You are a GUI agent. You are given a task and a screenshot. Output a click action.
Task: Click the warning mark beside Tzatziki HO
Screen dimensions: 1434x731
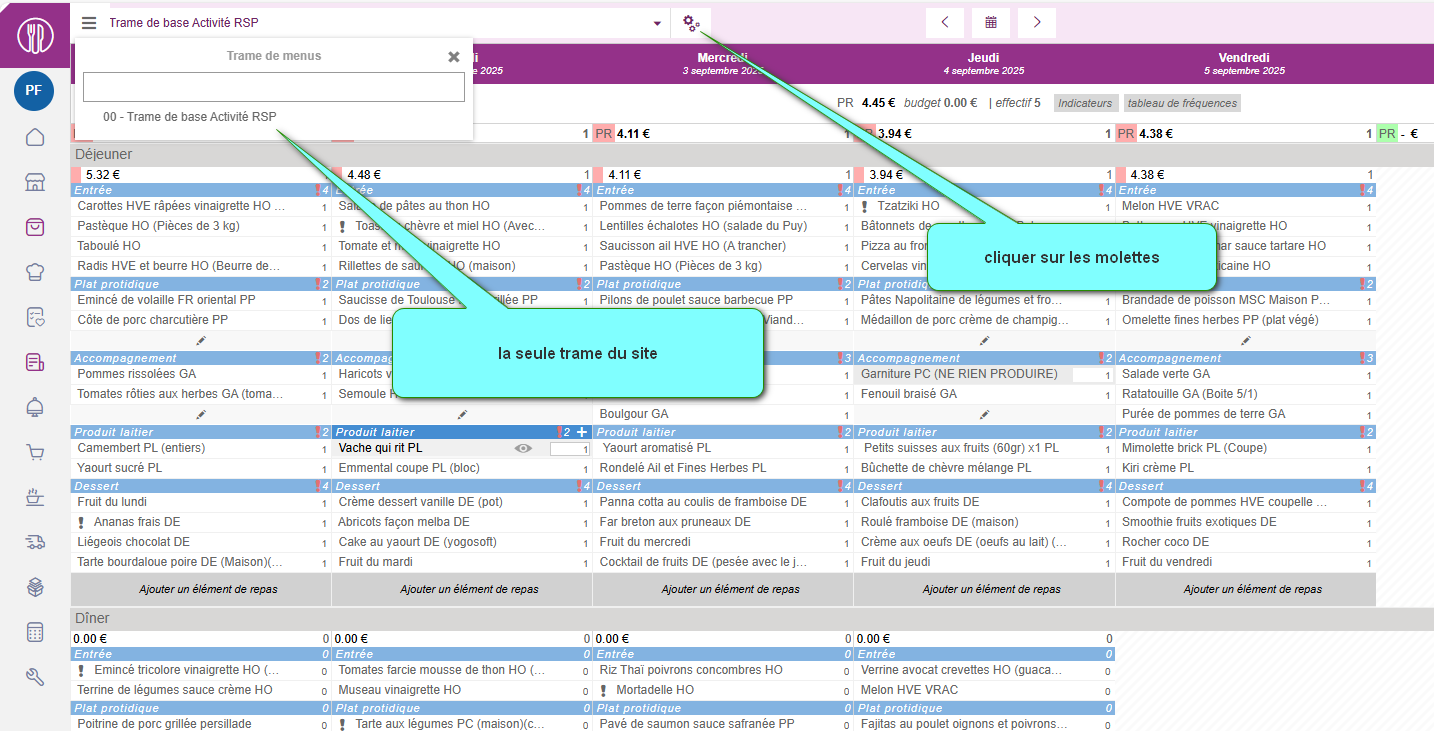865,206
